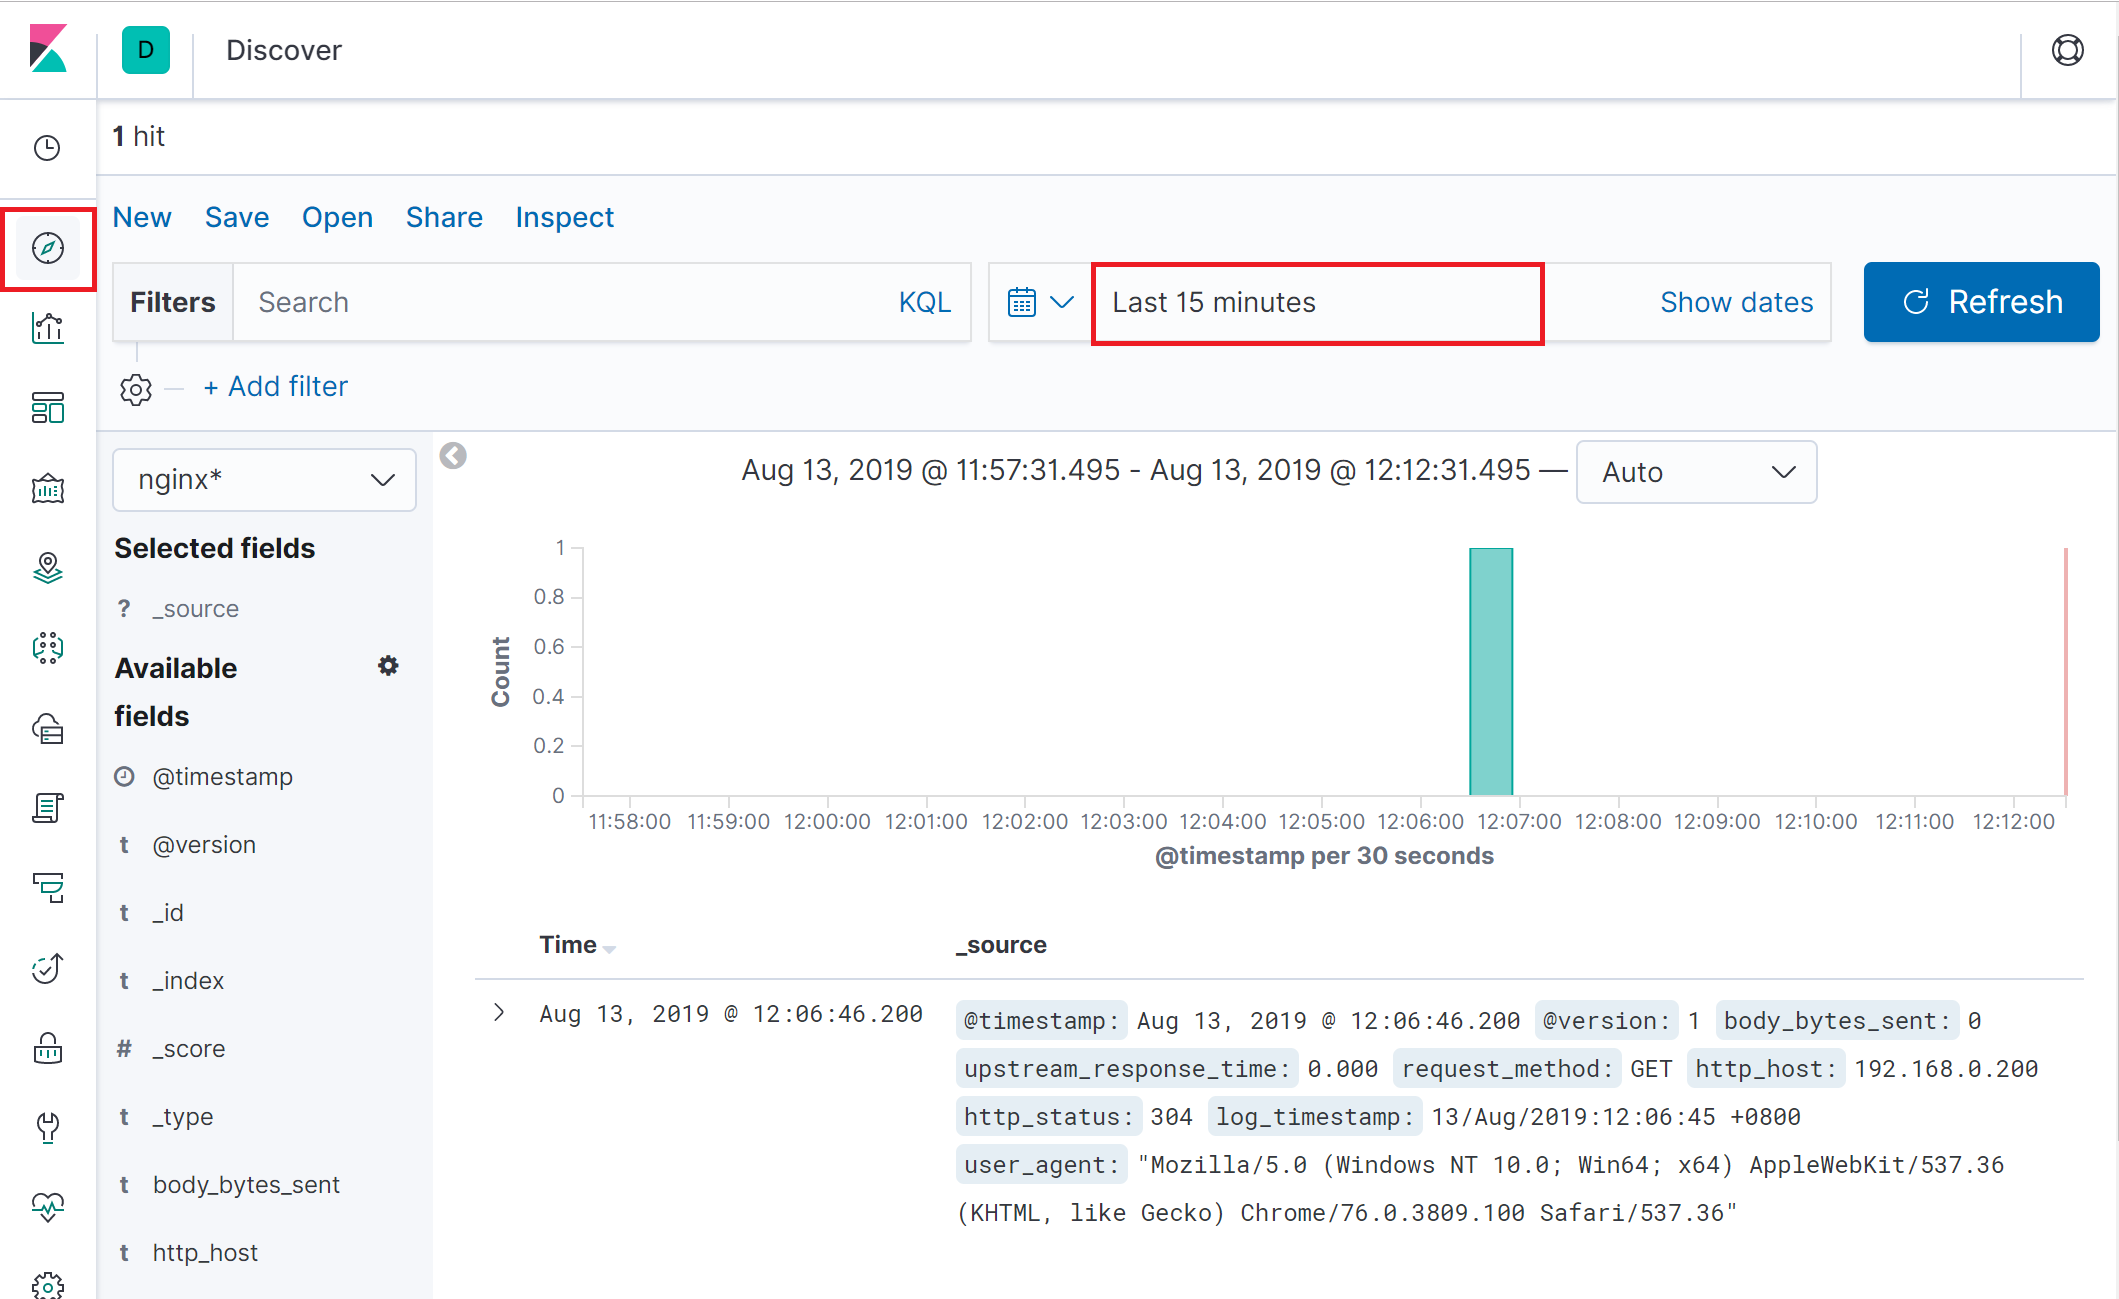Click the histogram bar at 12:06:30
This screenshot has width=2119, height=1299.
[x=1491, y=671]
